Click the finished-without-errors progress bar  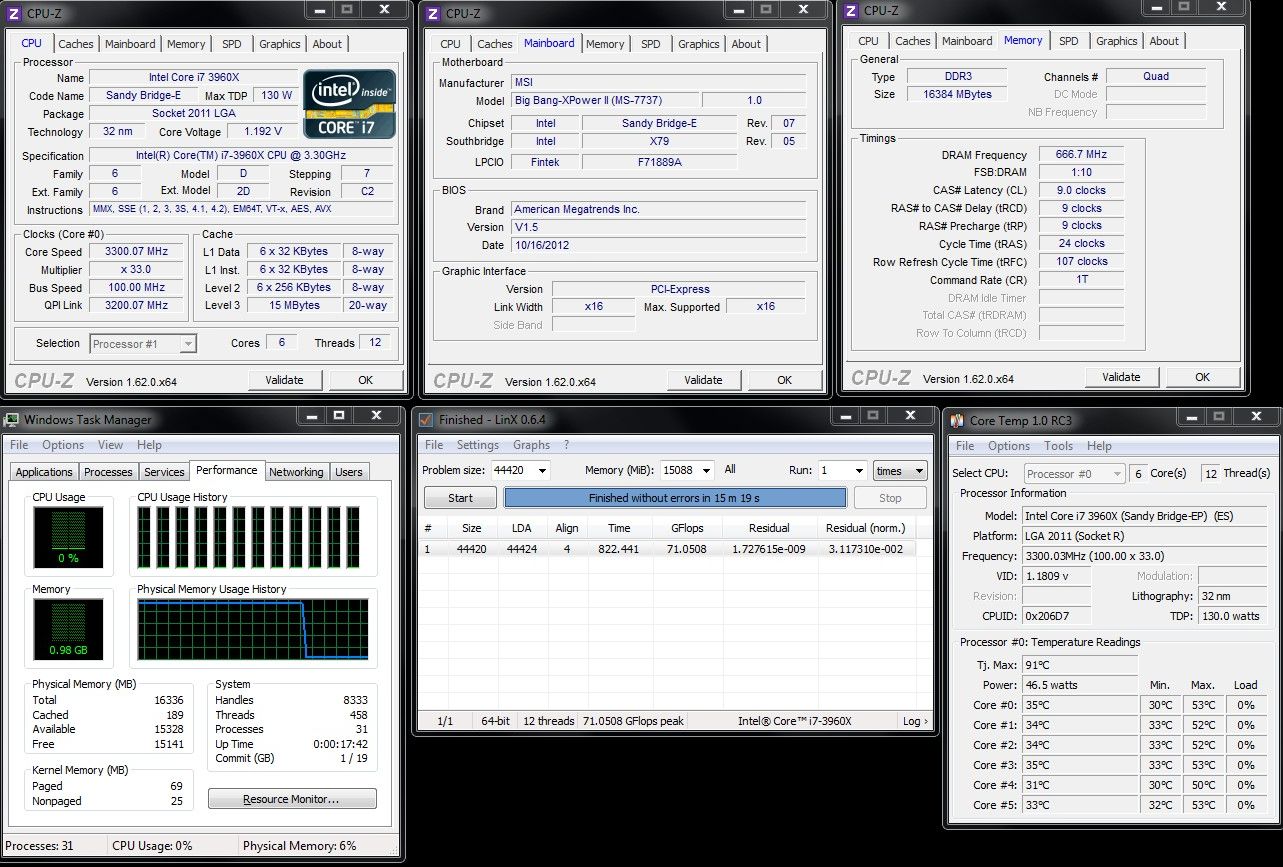pyautogui.click(x=674, y=498)
